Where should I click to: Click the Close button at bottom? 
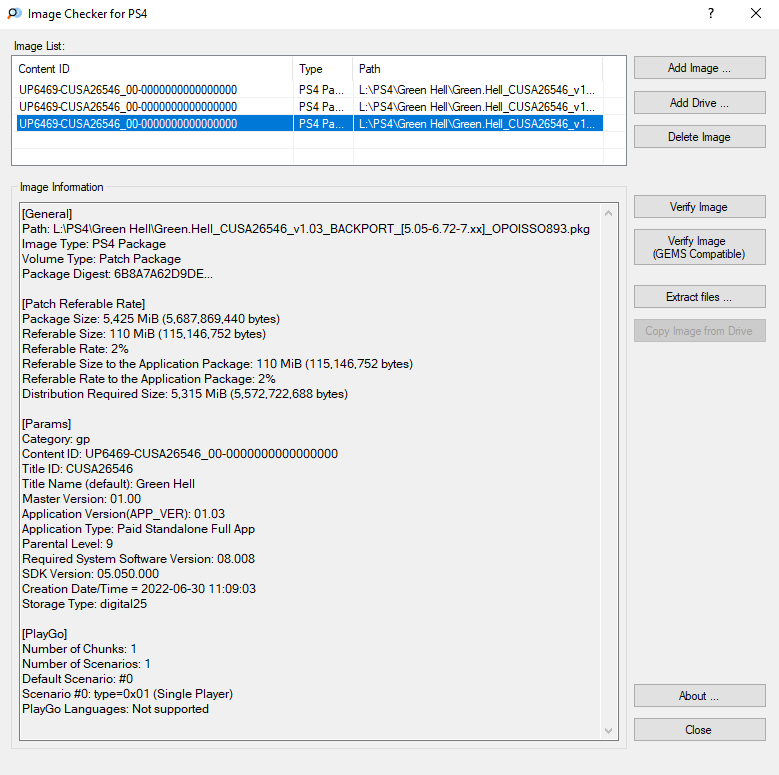(x=700, y=729)
